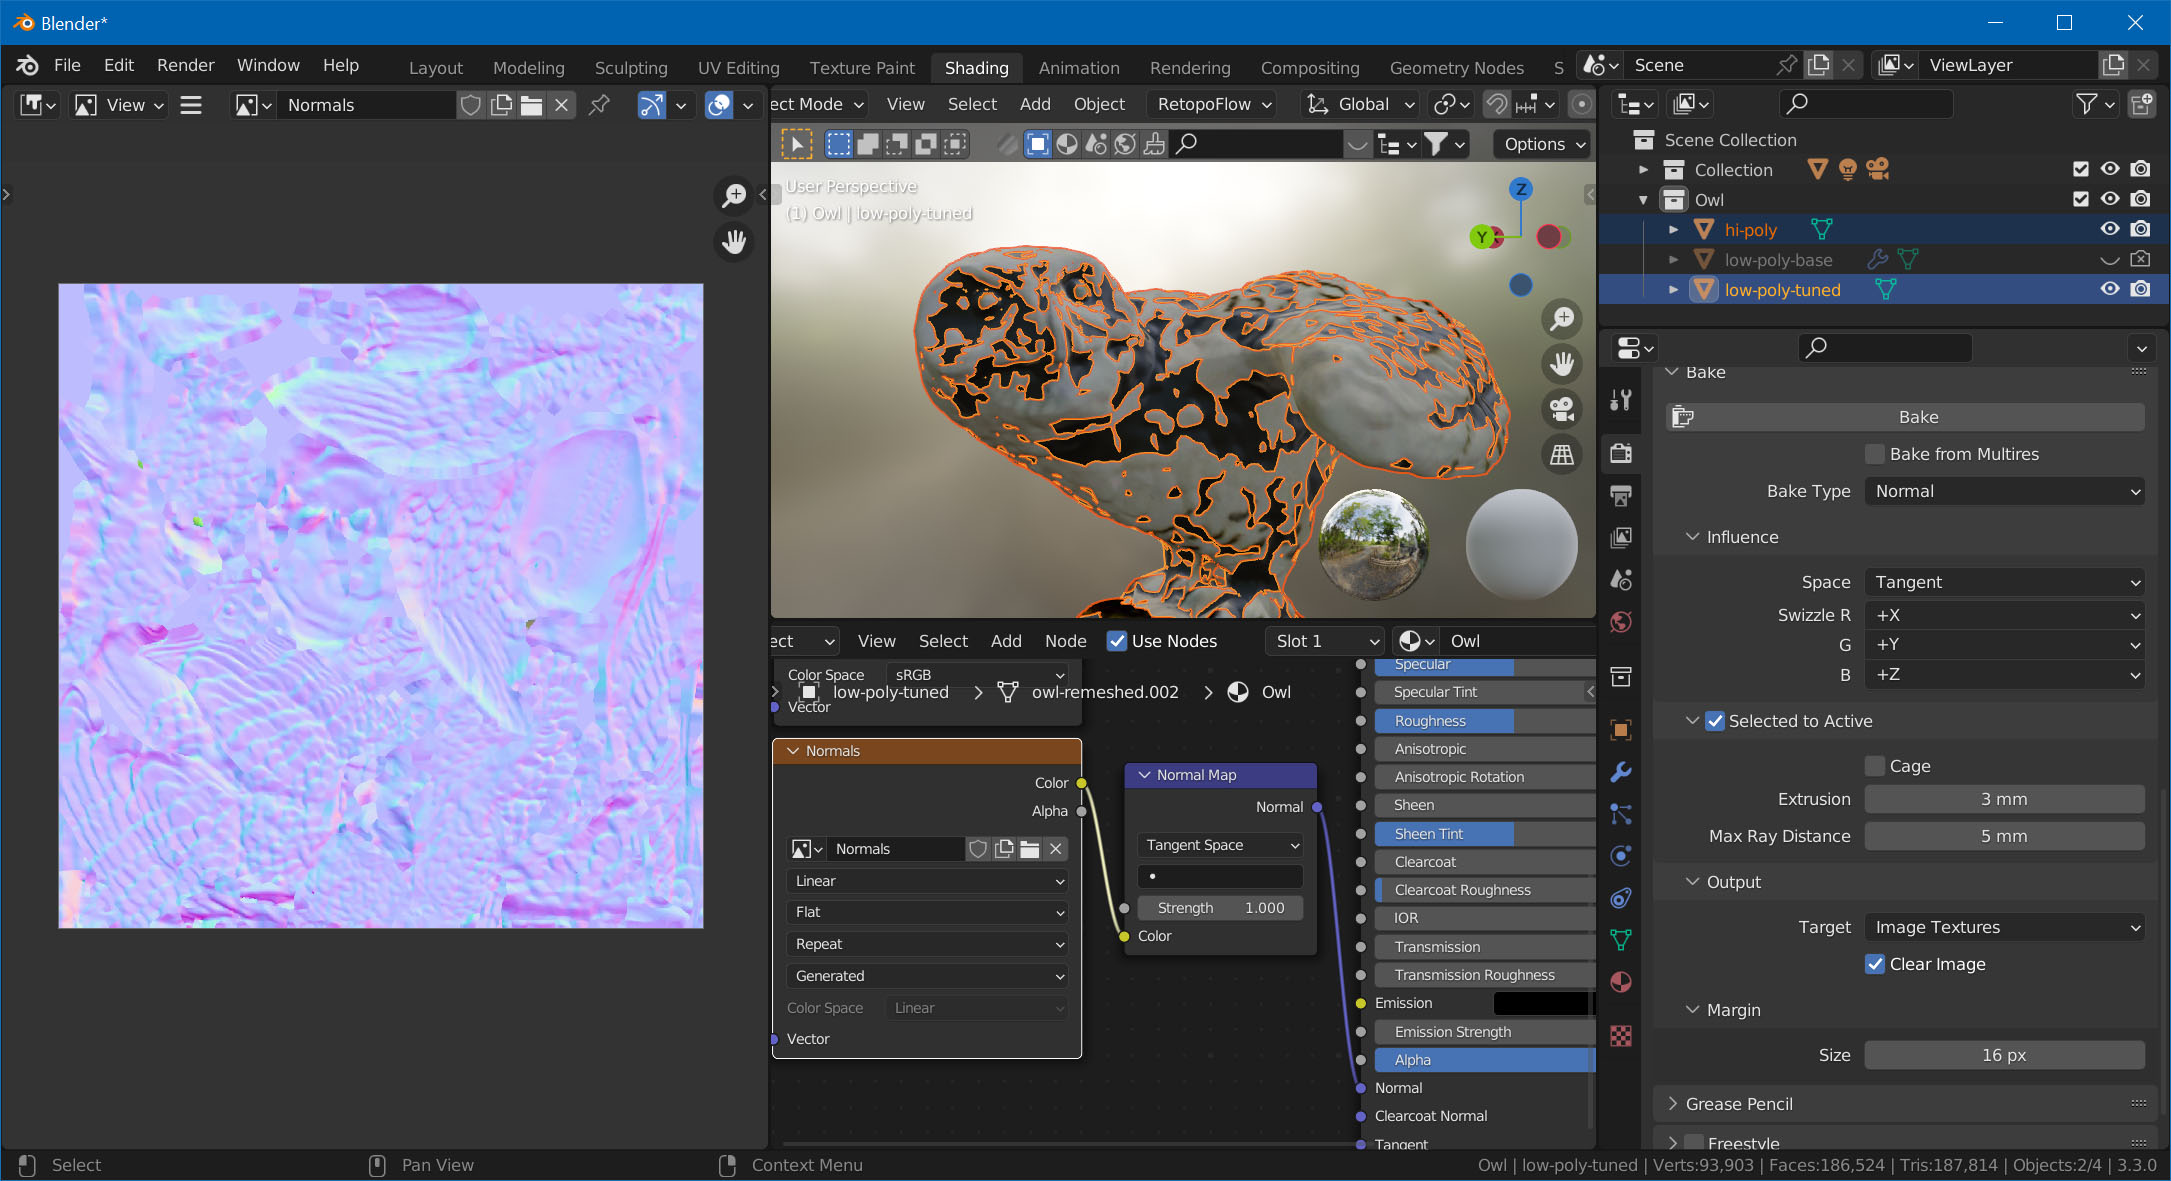The height and width of the screenshot is (1181, 2171).
Task: Open the Bake Type dropdown
Action: (x=2005, y=491)
